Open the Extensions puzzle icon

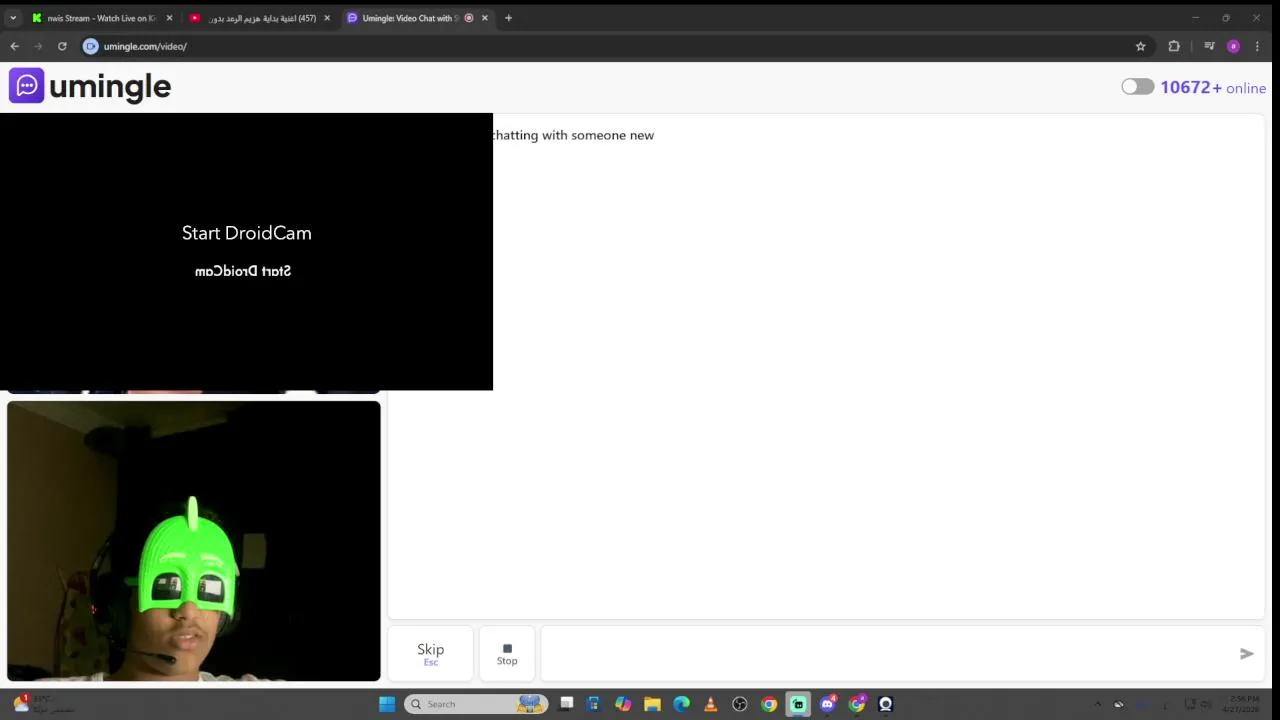point(1174,46)
